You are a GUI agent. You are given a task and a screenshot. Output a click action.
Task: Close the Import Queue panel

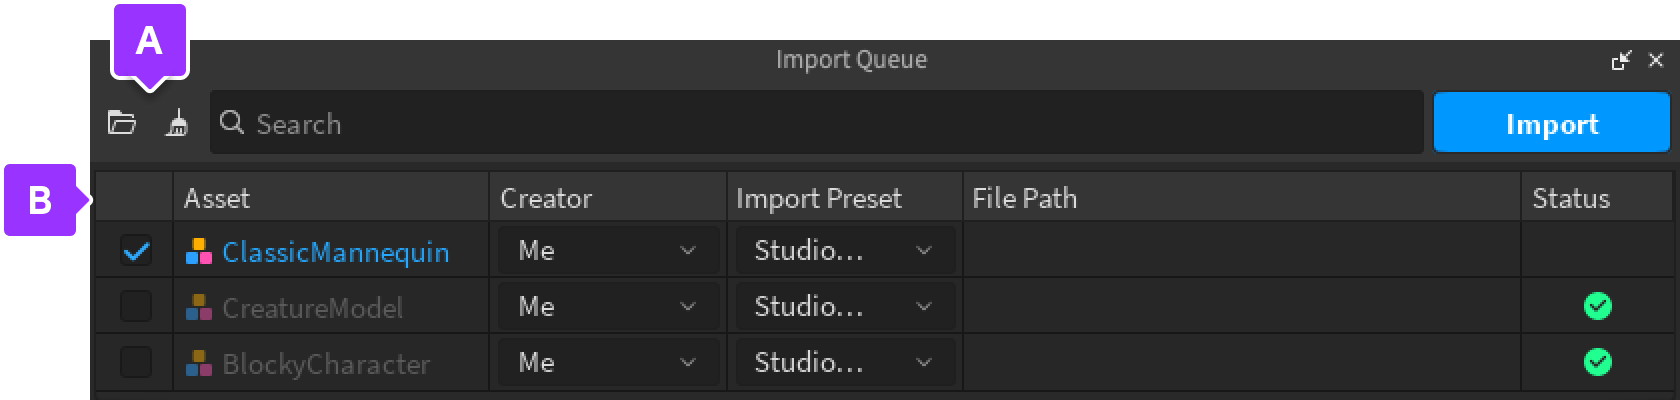click(x=1655, y=61)
